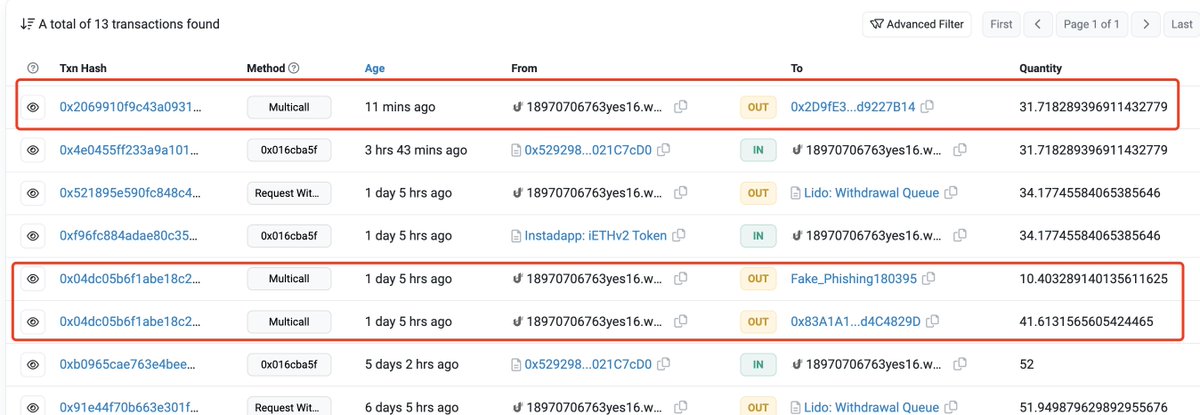1200x415 pixels.
Task: Click the quantity value 52
Action: [1027, 365]
